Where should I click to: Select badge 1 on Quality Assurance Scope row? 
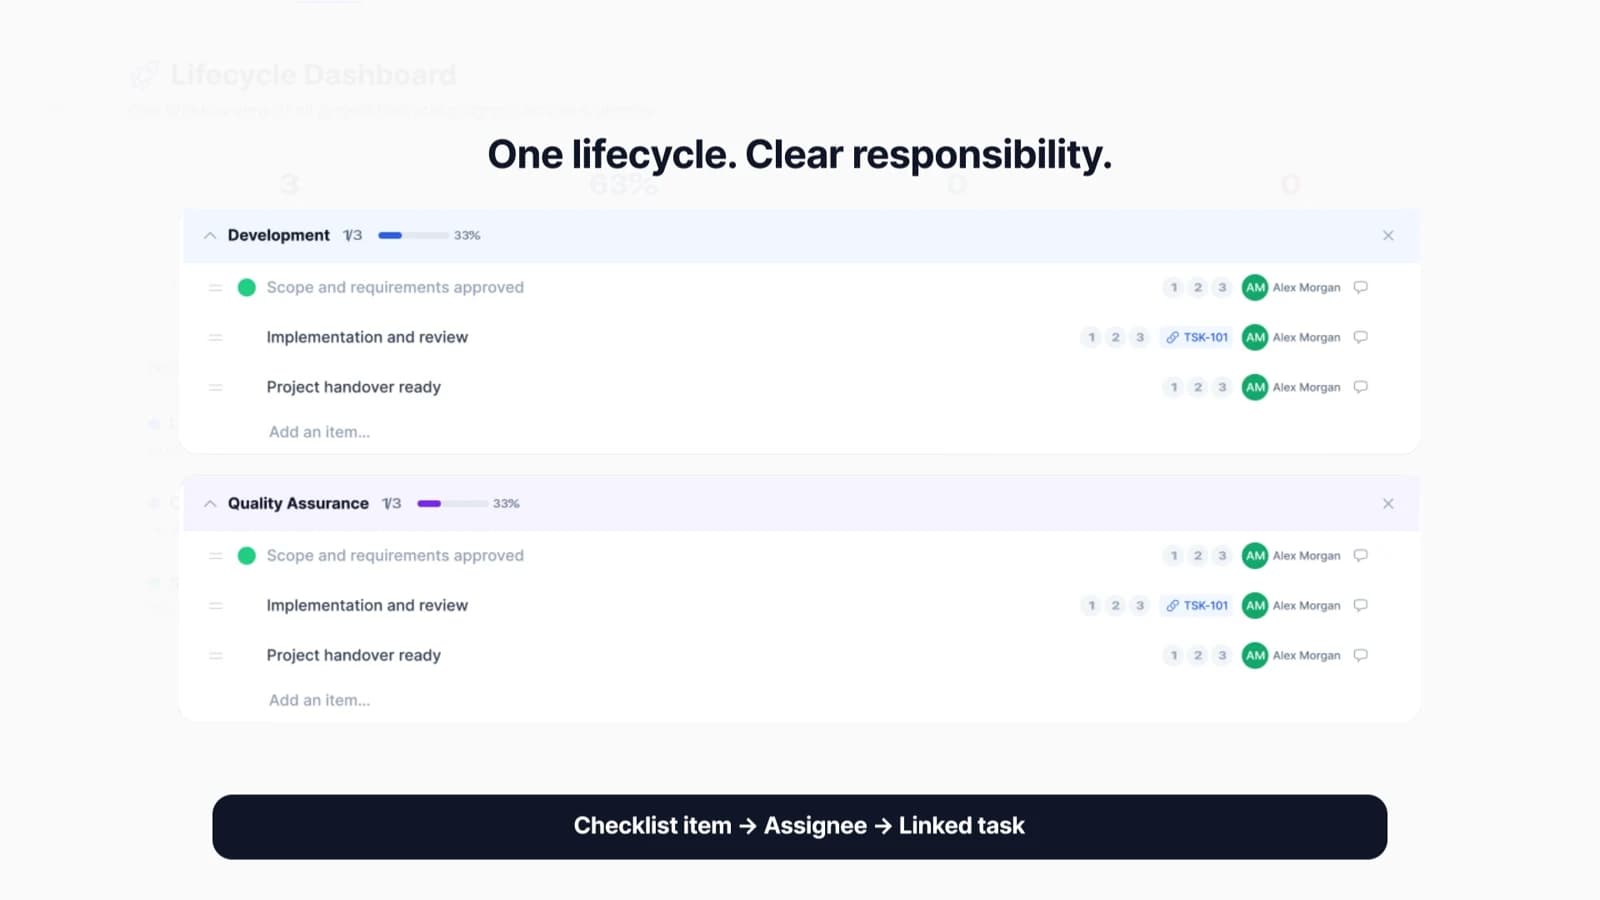1174,556
